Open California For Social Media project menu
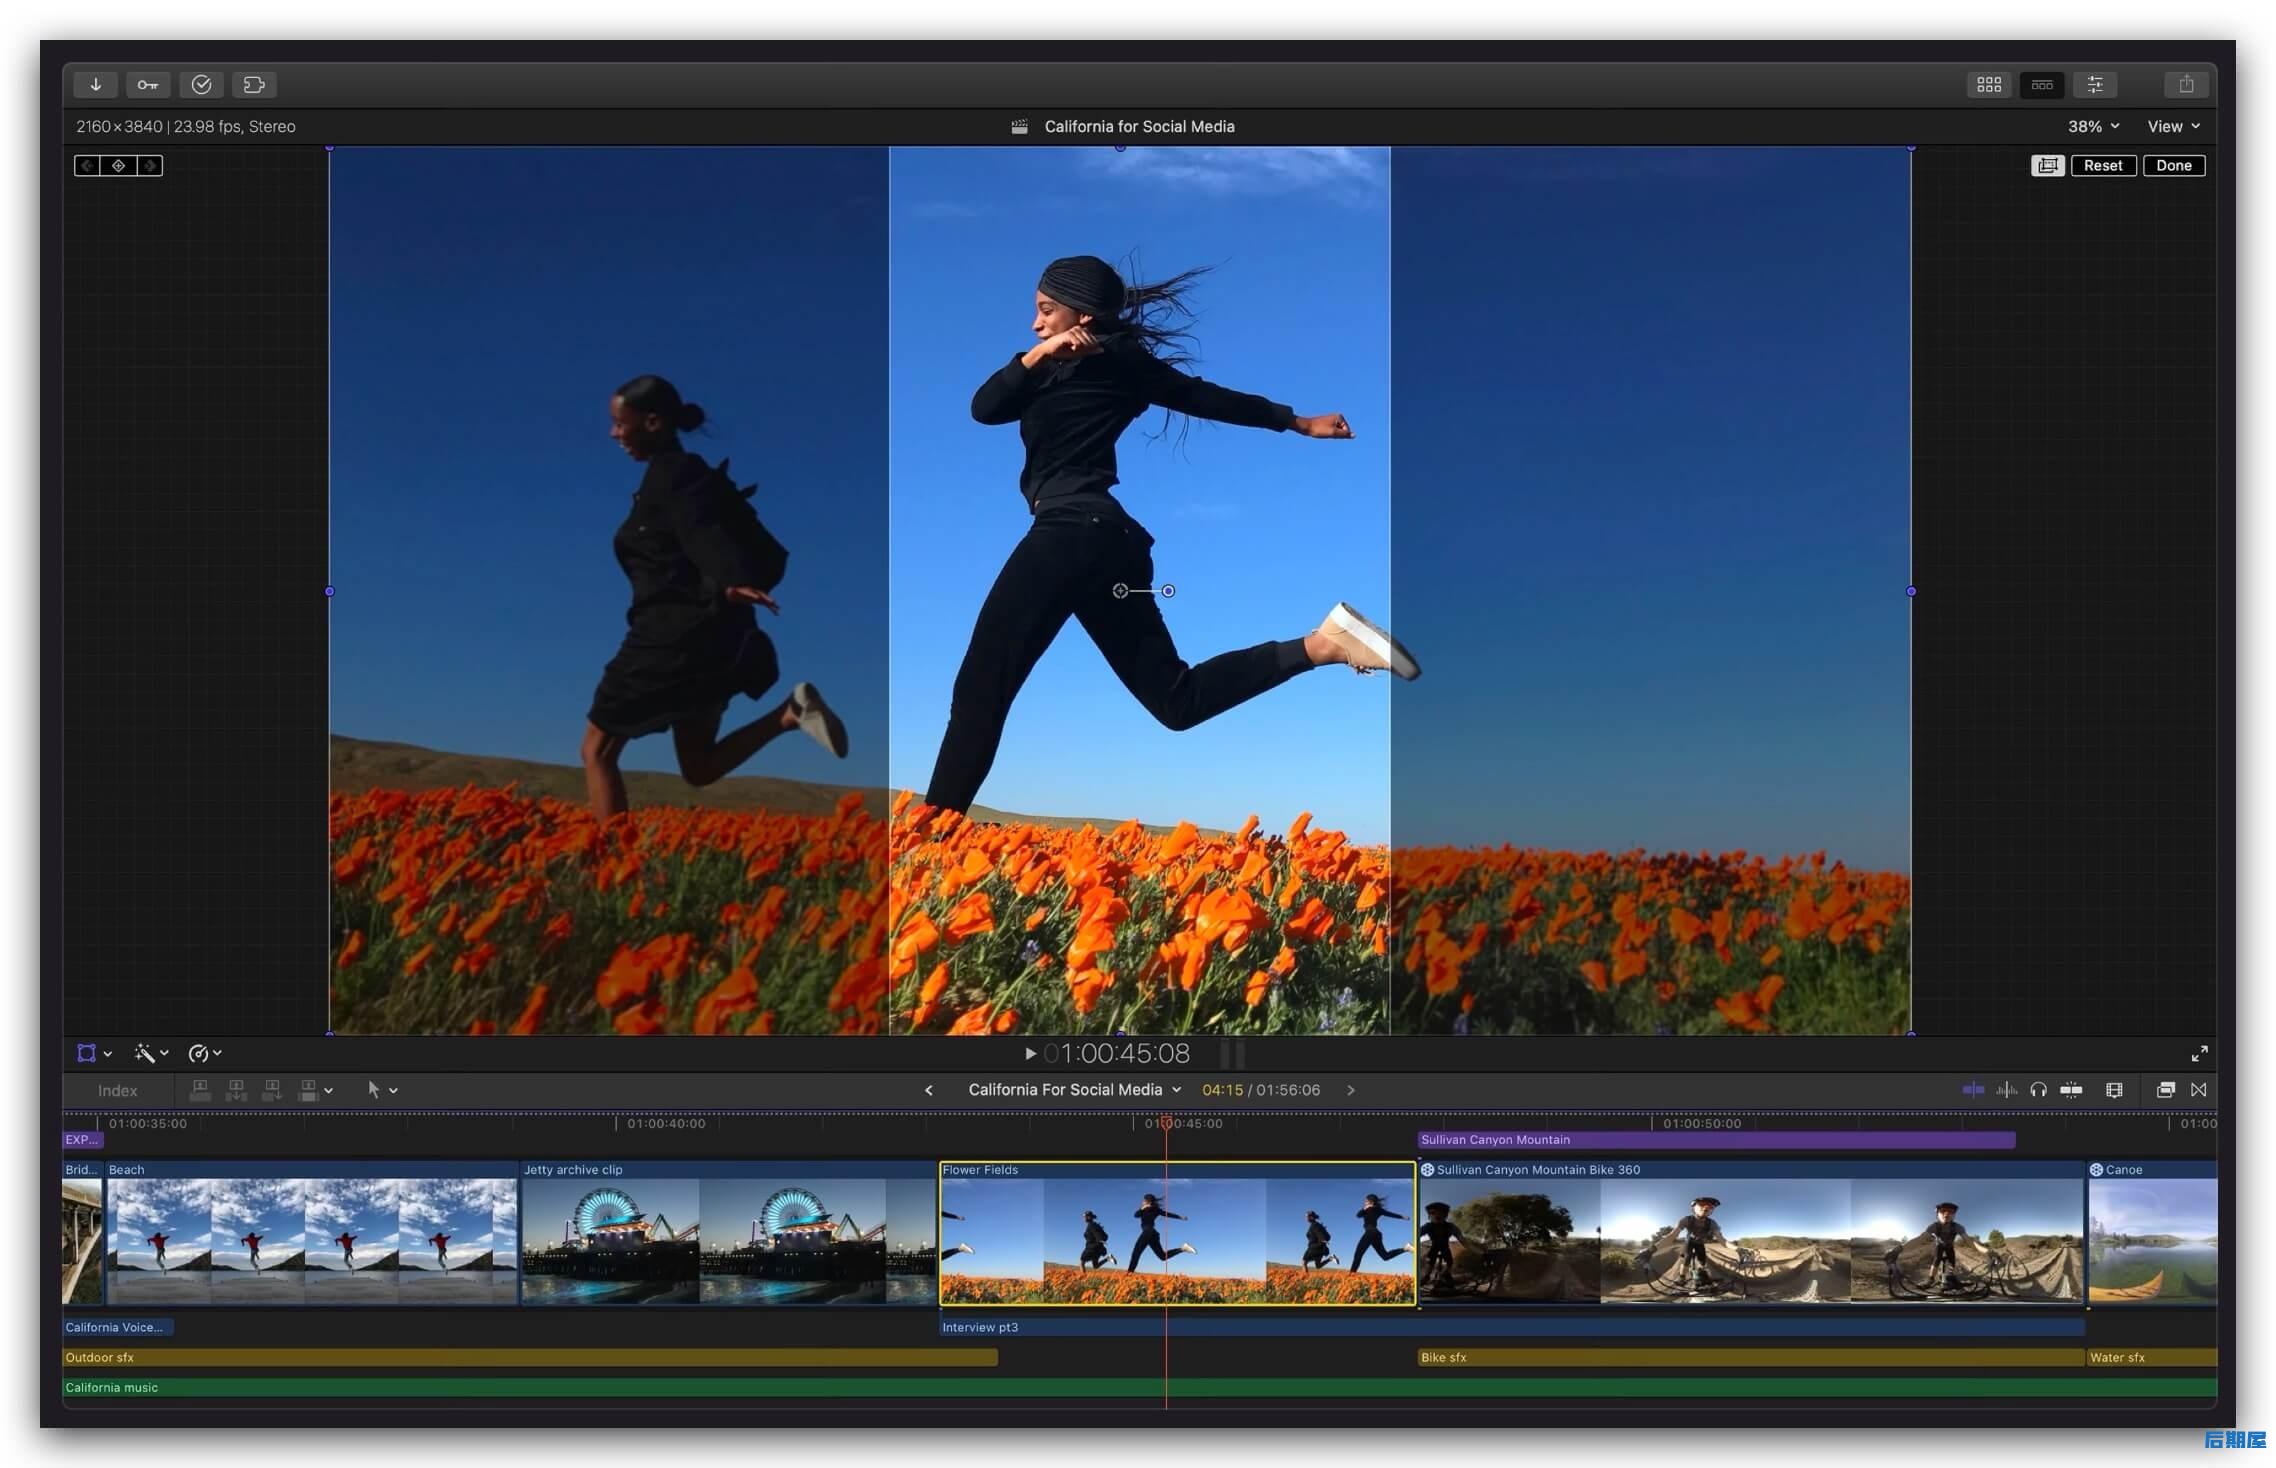 click(1074, 1090)
